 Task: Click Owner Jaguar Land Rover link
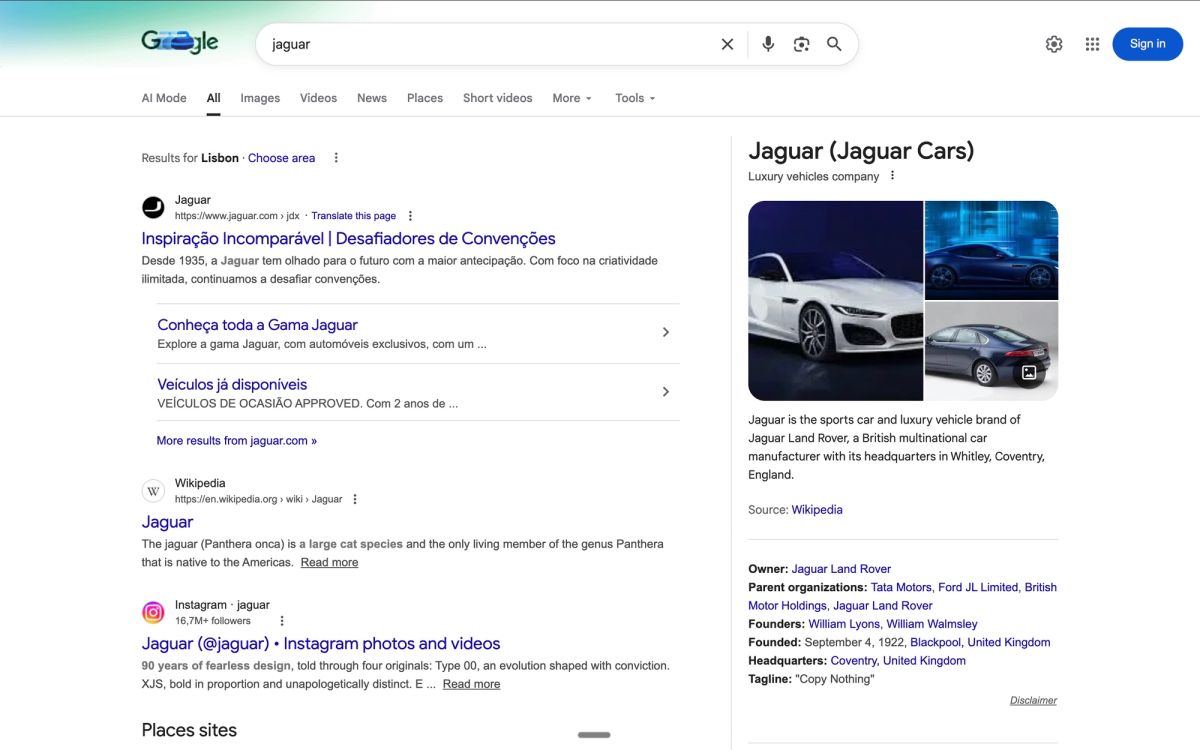click(x=841, y=569)
